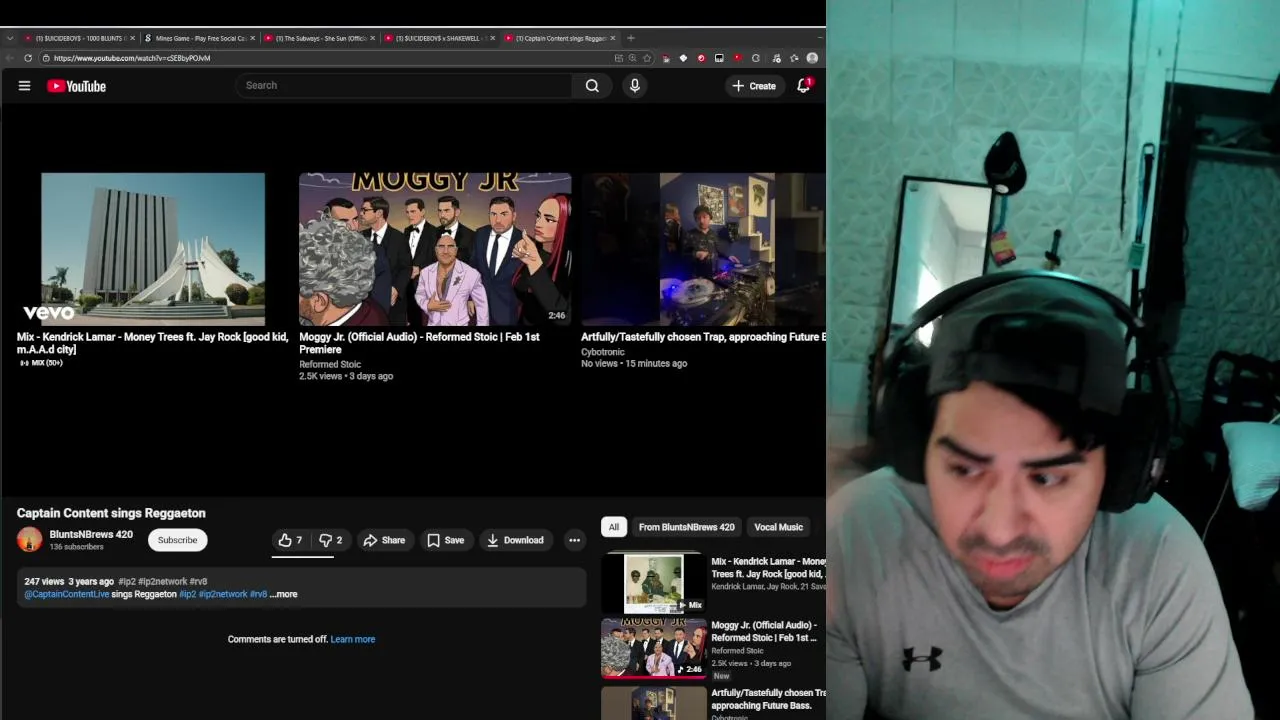Screen dimensions: 1280x720
Task: Open BluntsNBrews 420 channel avatar
Action: (30, 540)
